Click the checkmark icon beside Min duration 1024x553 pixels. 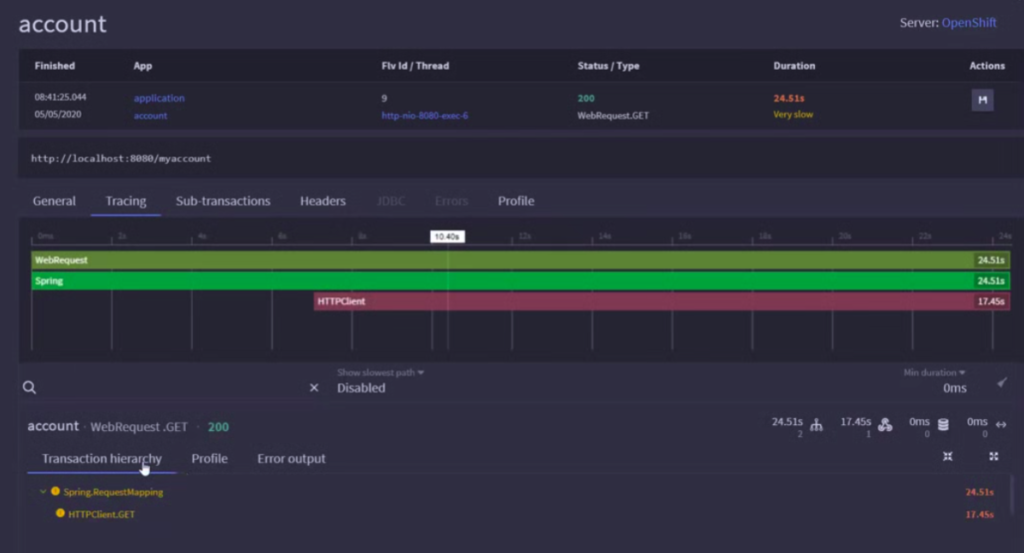(1002, 383)
